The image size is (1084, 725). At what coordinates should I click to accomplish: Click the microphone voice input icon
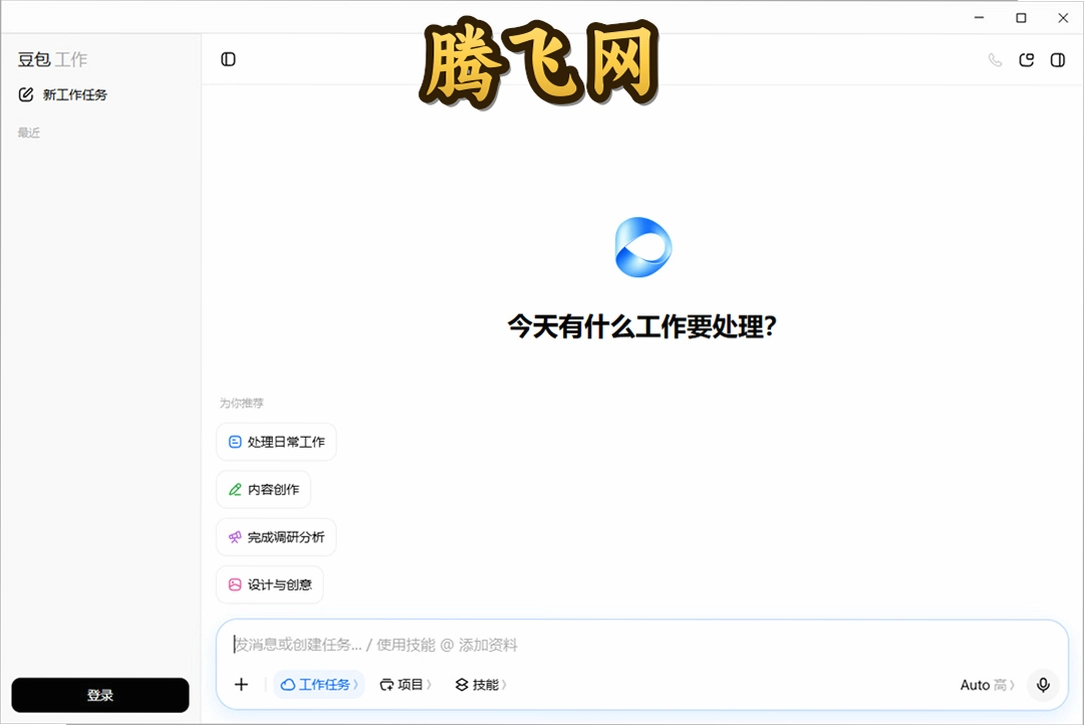[1043, 685]
